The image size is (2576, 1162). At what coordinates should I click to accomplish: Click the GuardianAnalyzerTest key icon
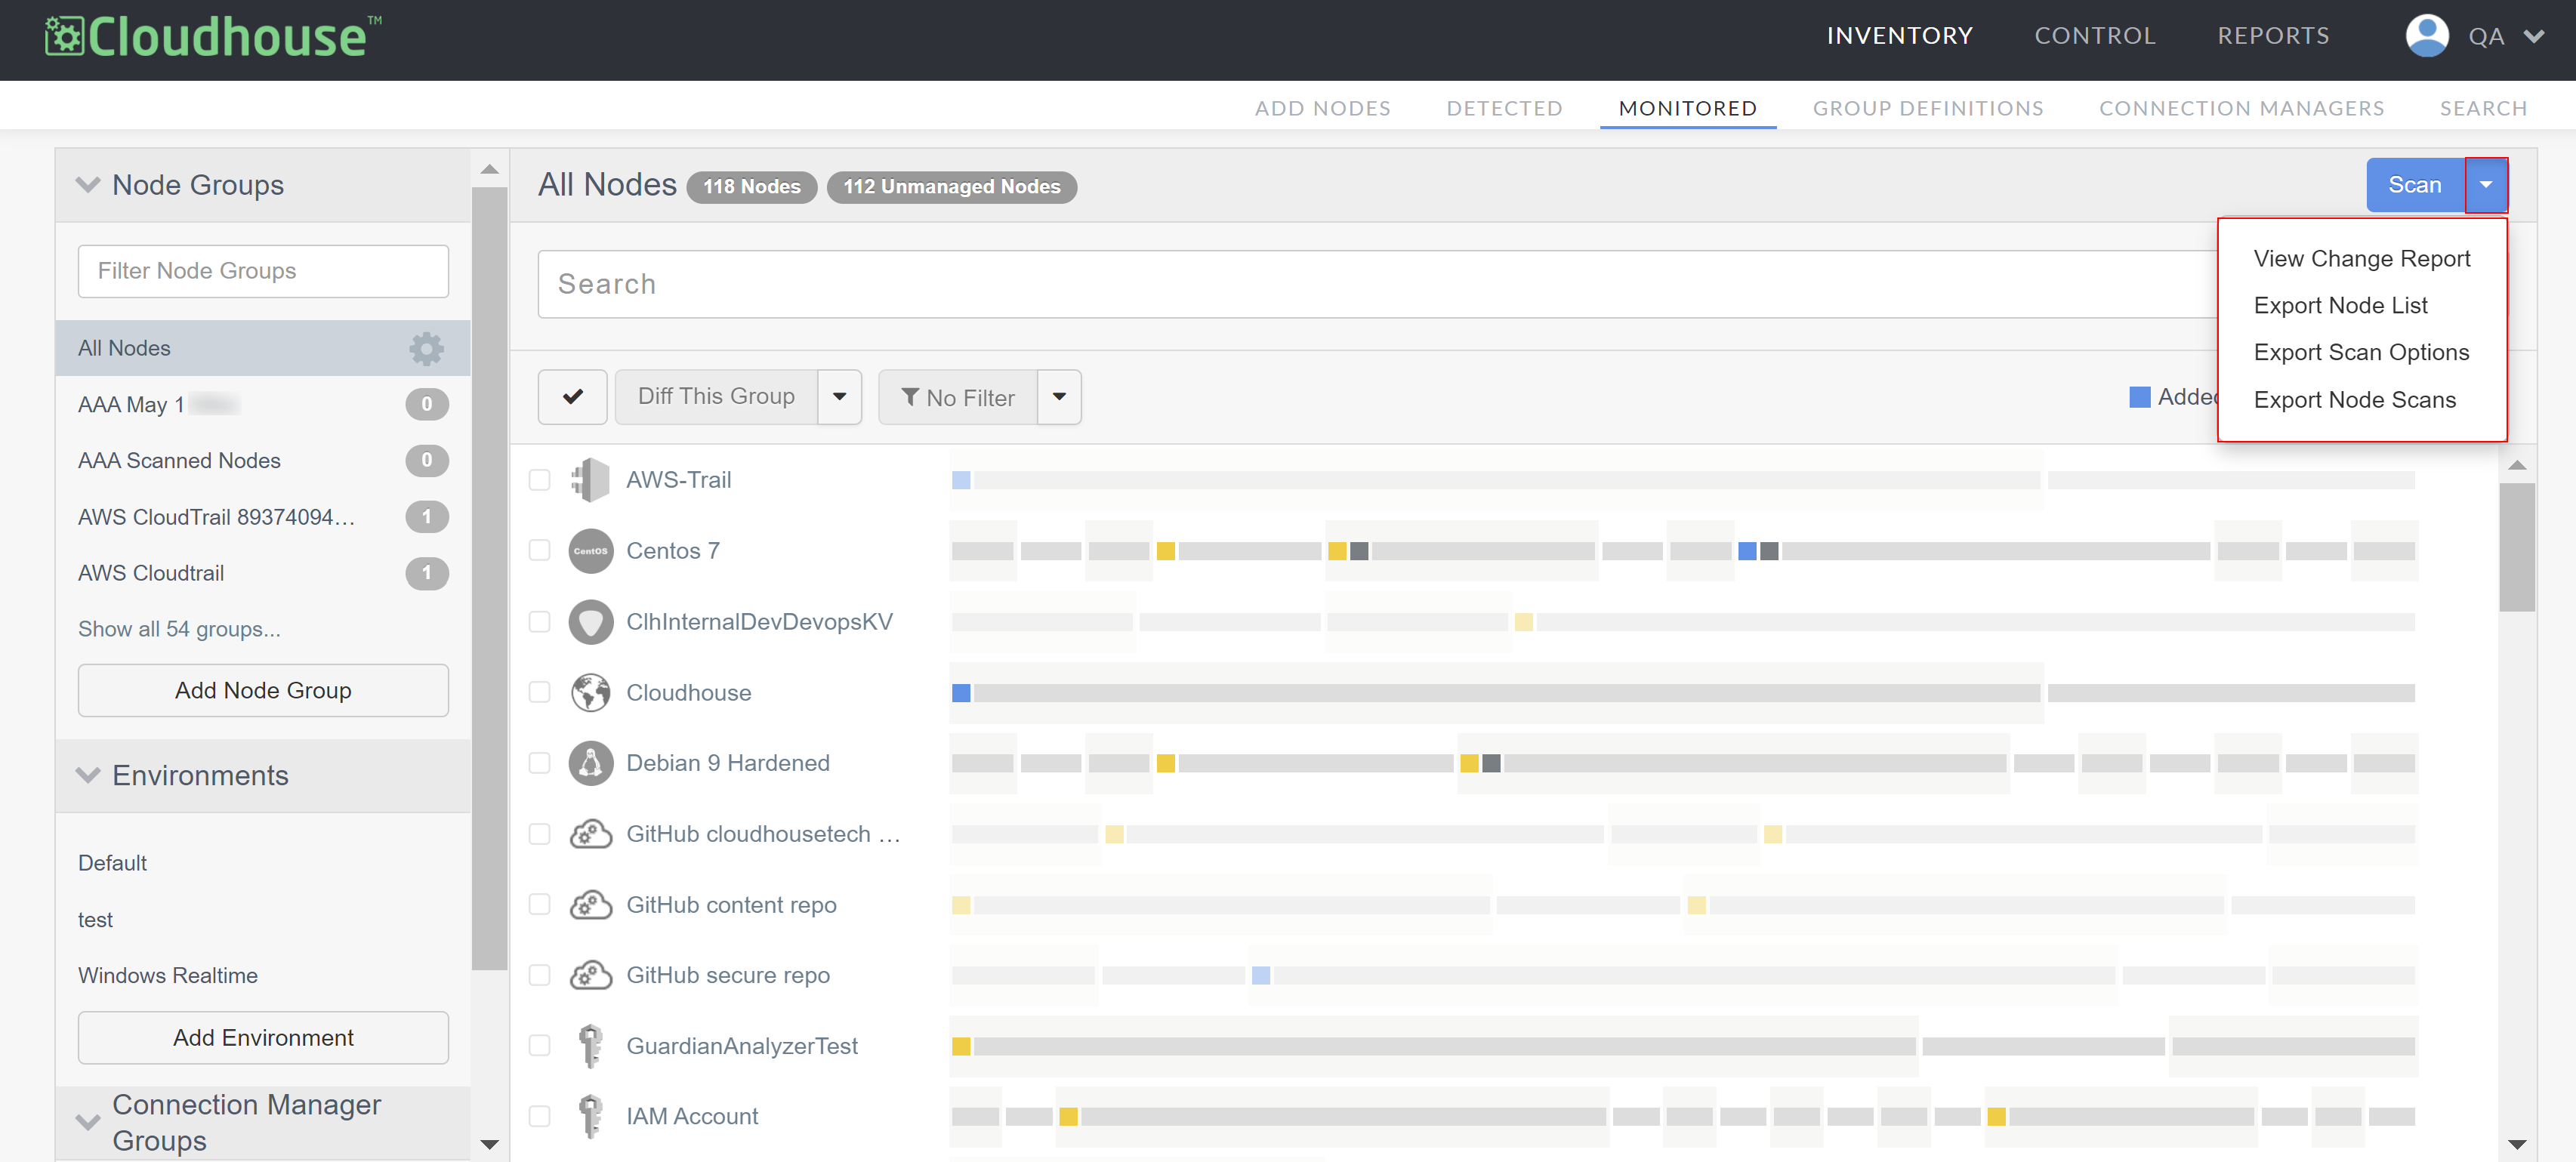590,1046
